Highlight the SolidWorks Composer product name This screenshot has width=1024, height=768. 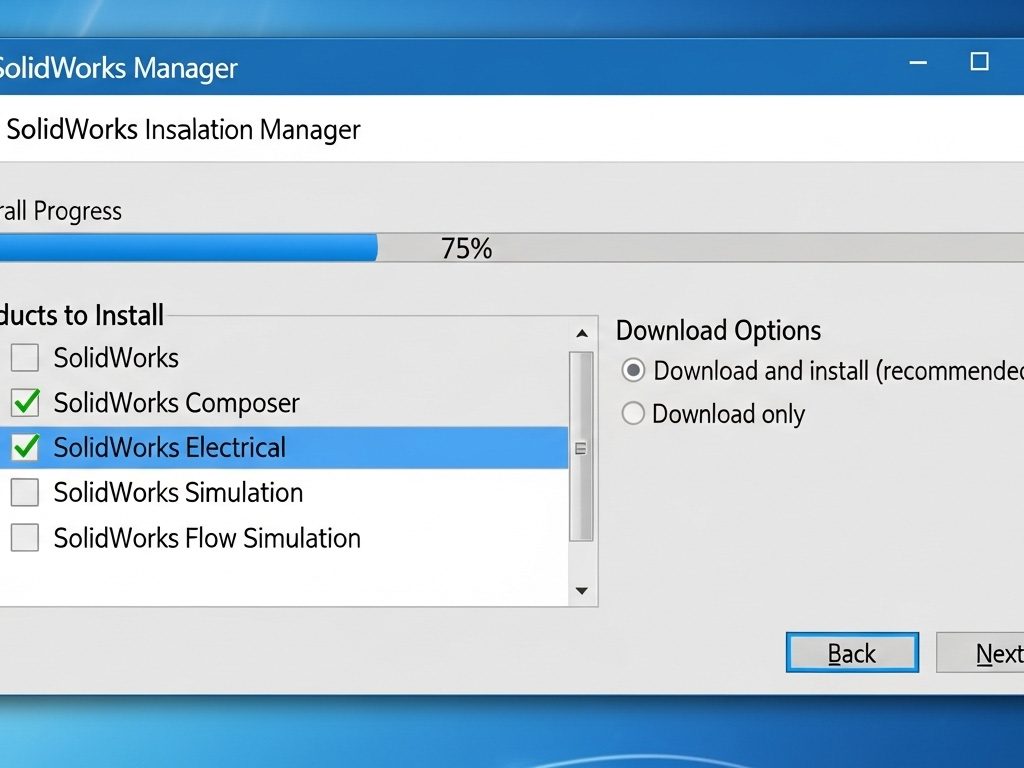(x=176, y=403)
